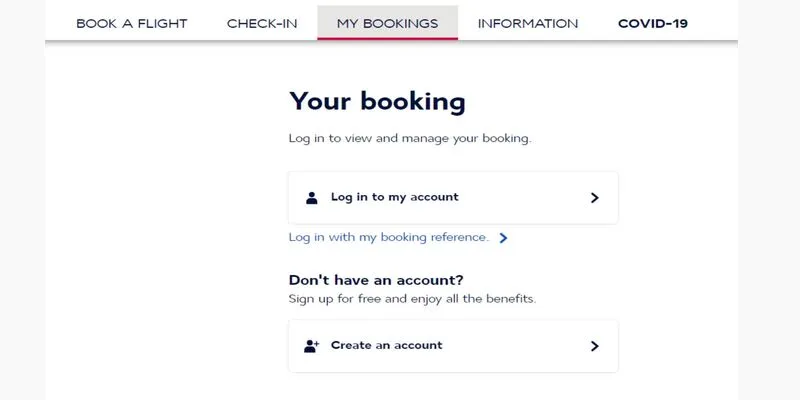Click blue arrow after booking reference link

[x=503, y=238]
